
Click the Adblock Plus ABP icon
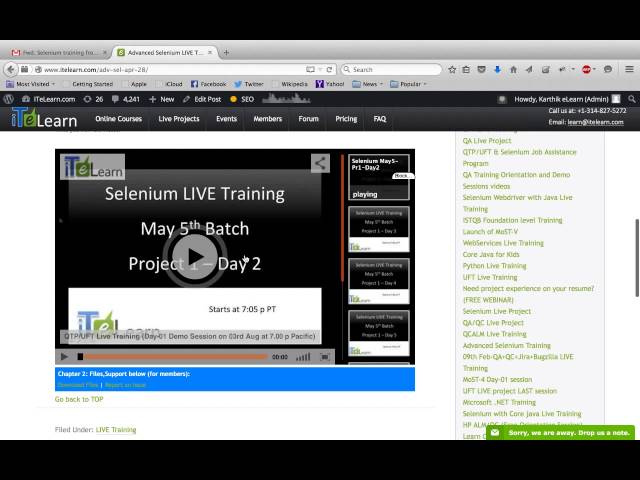[587, 69]
